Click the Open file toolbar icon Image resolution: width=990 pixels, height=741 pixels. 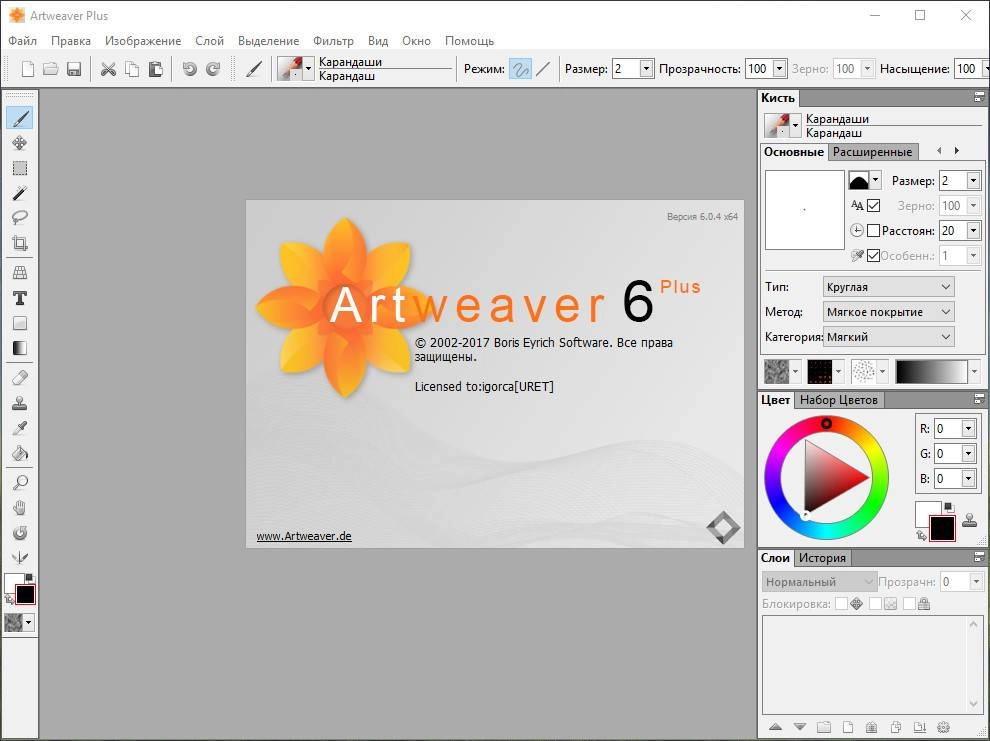[51, 69]
